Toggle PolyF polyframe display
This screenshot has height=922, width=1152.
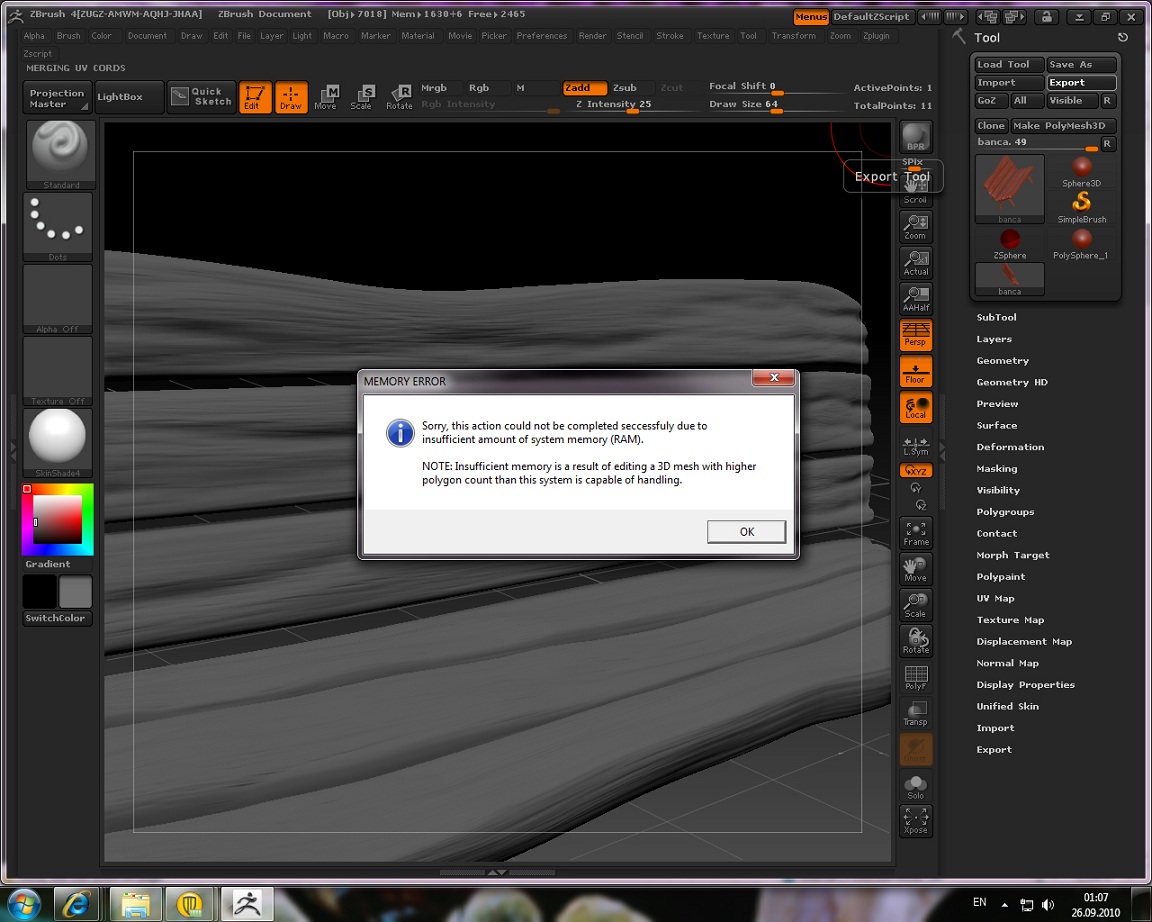pos(915,677)
